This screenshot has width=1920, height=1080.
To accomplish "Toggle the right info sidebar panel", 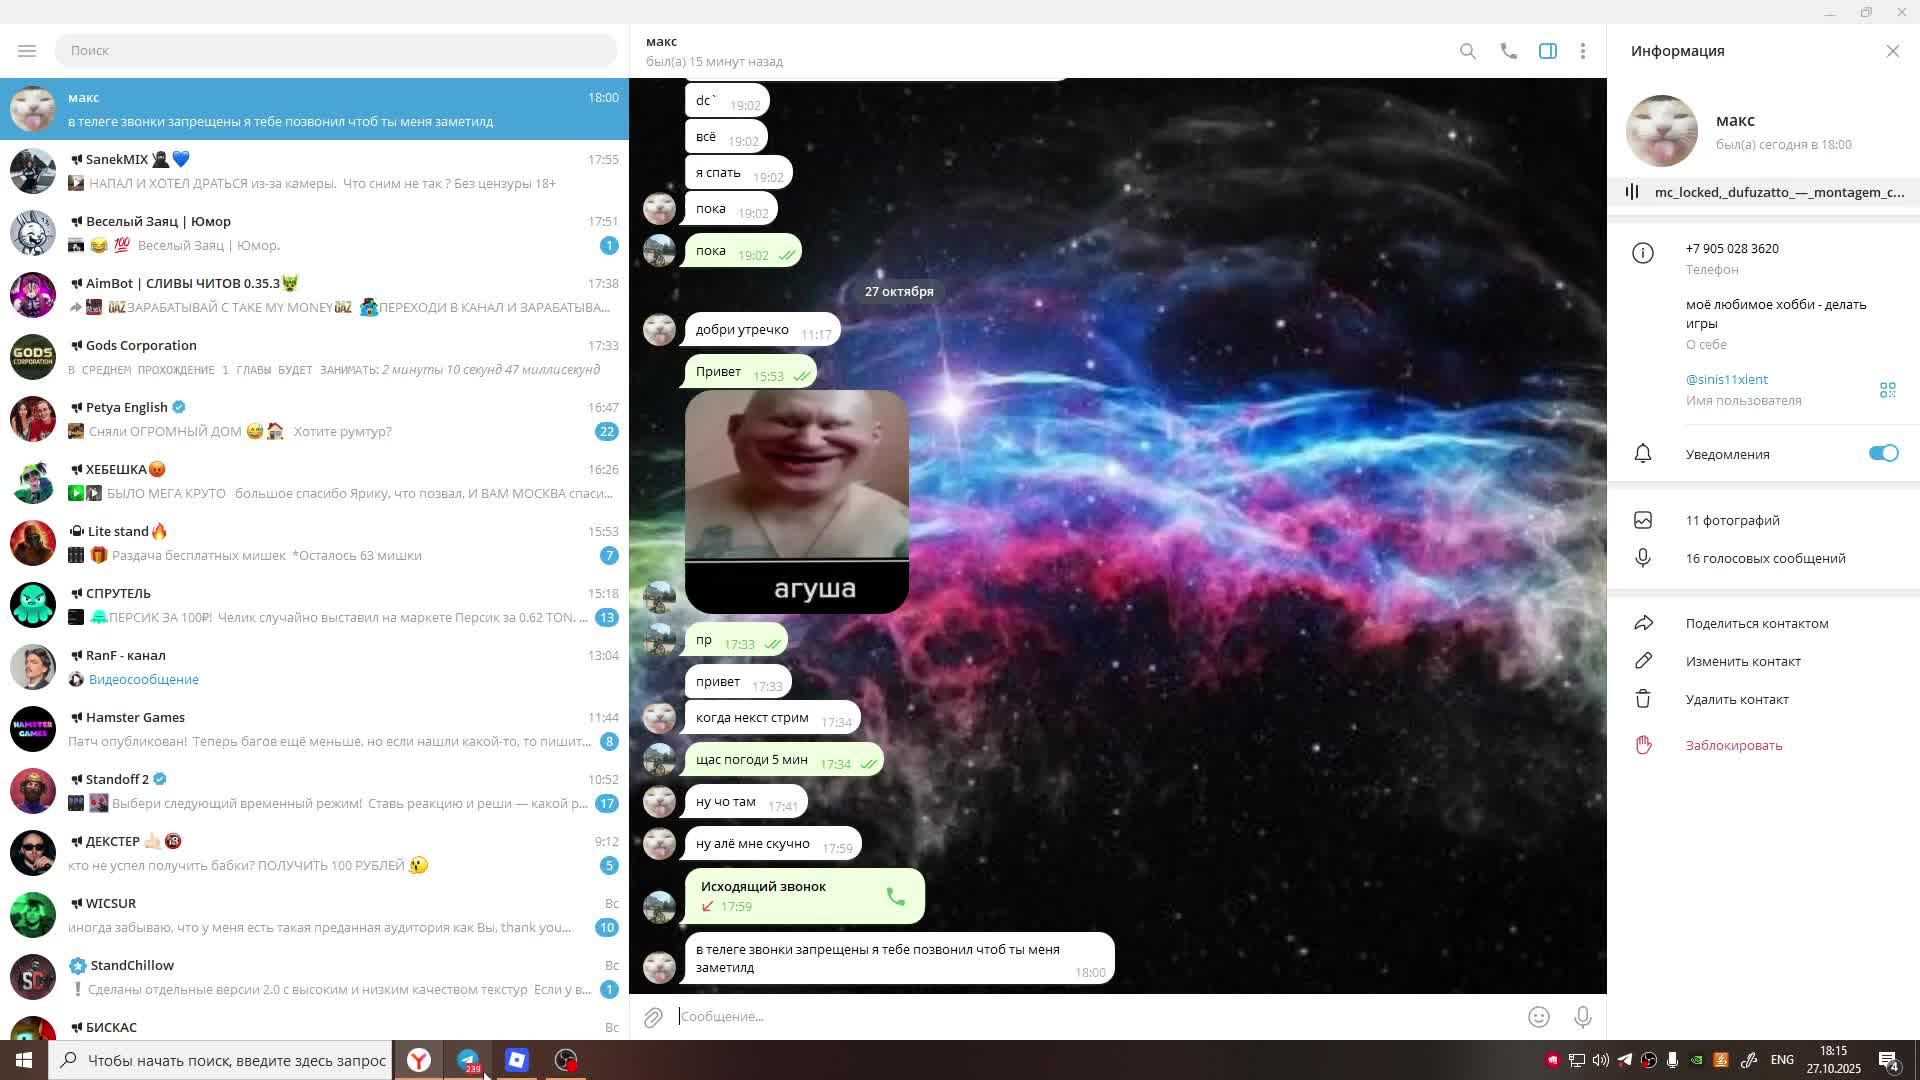I will (x=1547, y=51).
